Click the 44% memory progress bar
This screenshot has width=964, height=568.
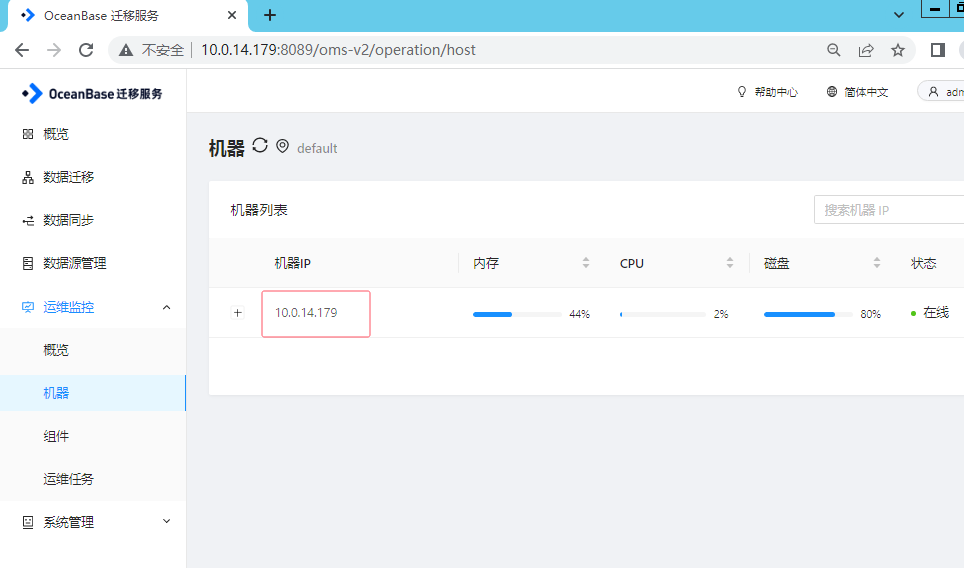coord(517,314)
